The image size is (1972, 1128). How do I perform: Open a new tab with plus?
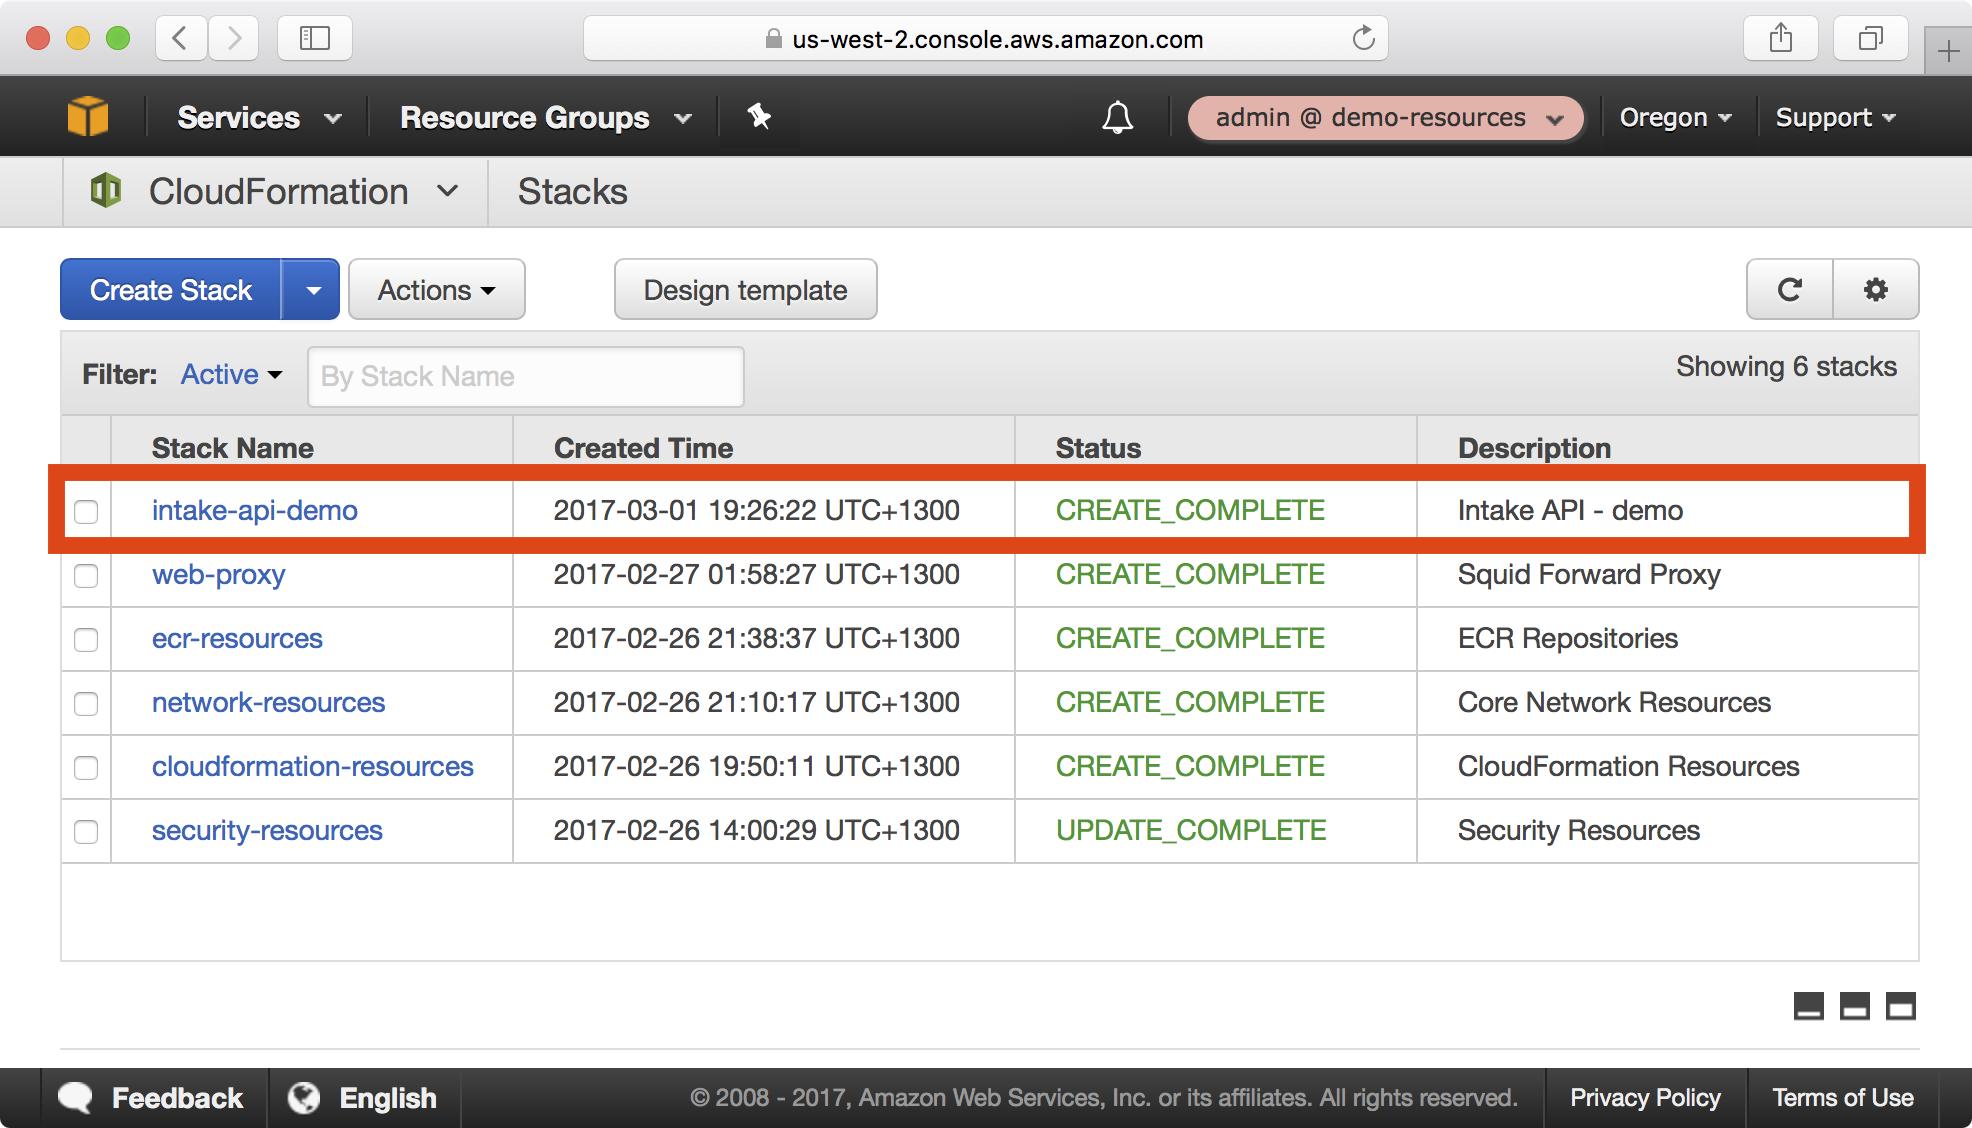[1948, 51]
